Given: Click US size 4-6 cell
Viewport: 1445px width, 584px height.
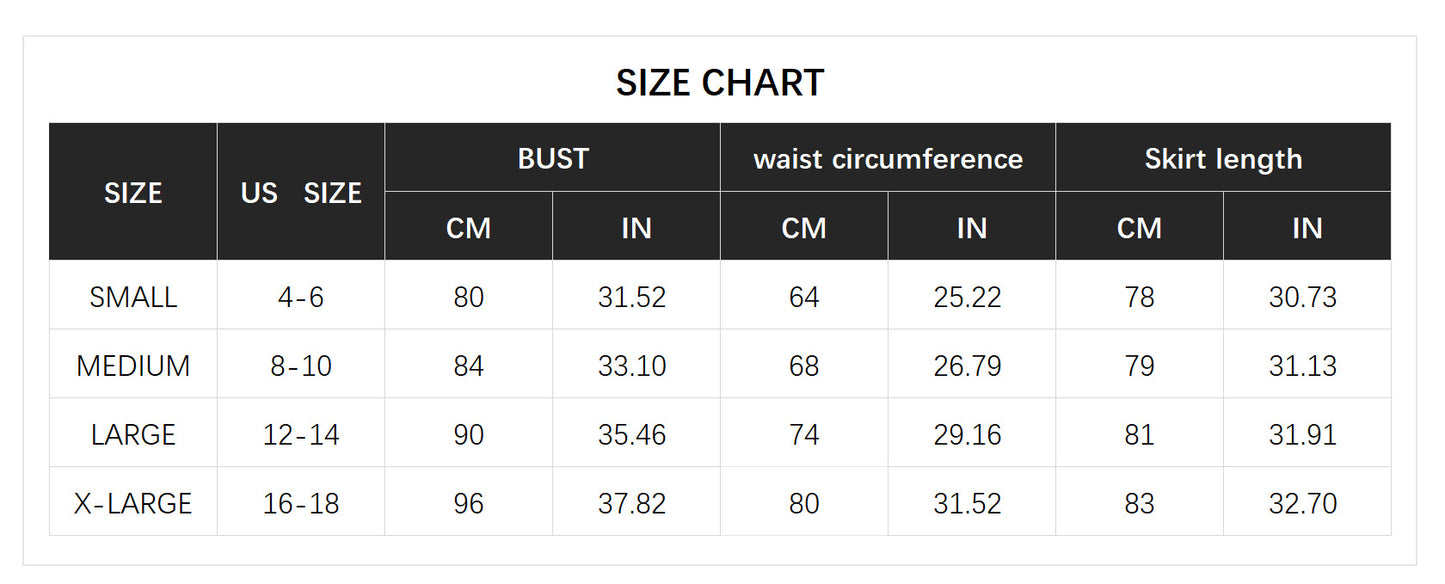Looking at the screenshot, I should point(301,297).
